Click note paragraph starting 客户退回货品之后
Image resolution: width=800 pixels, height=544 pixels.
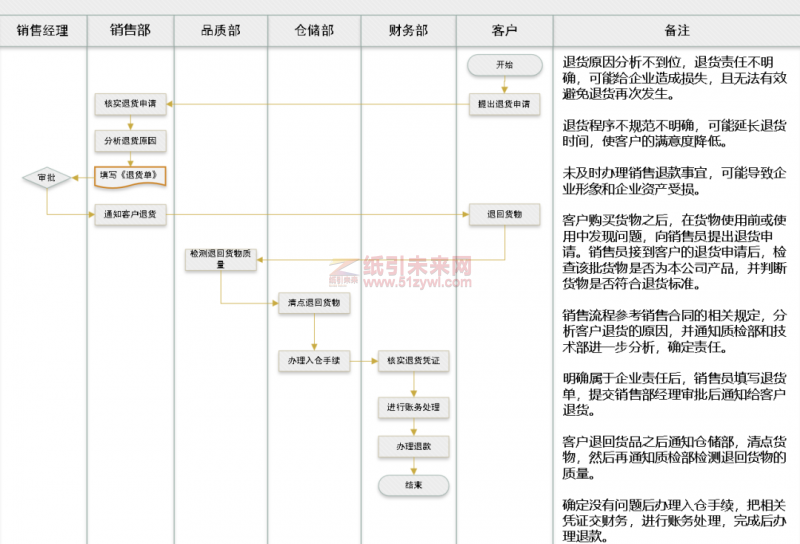[674, 458]
